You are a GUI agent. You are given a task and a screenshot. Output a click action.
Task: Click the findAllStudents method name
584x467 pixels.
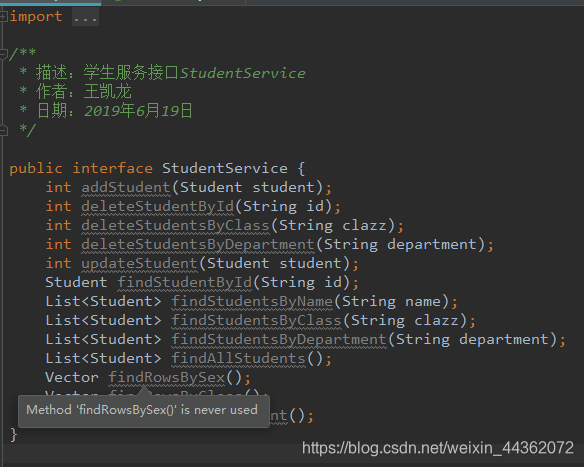238,359
